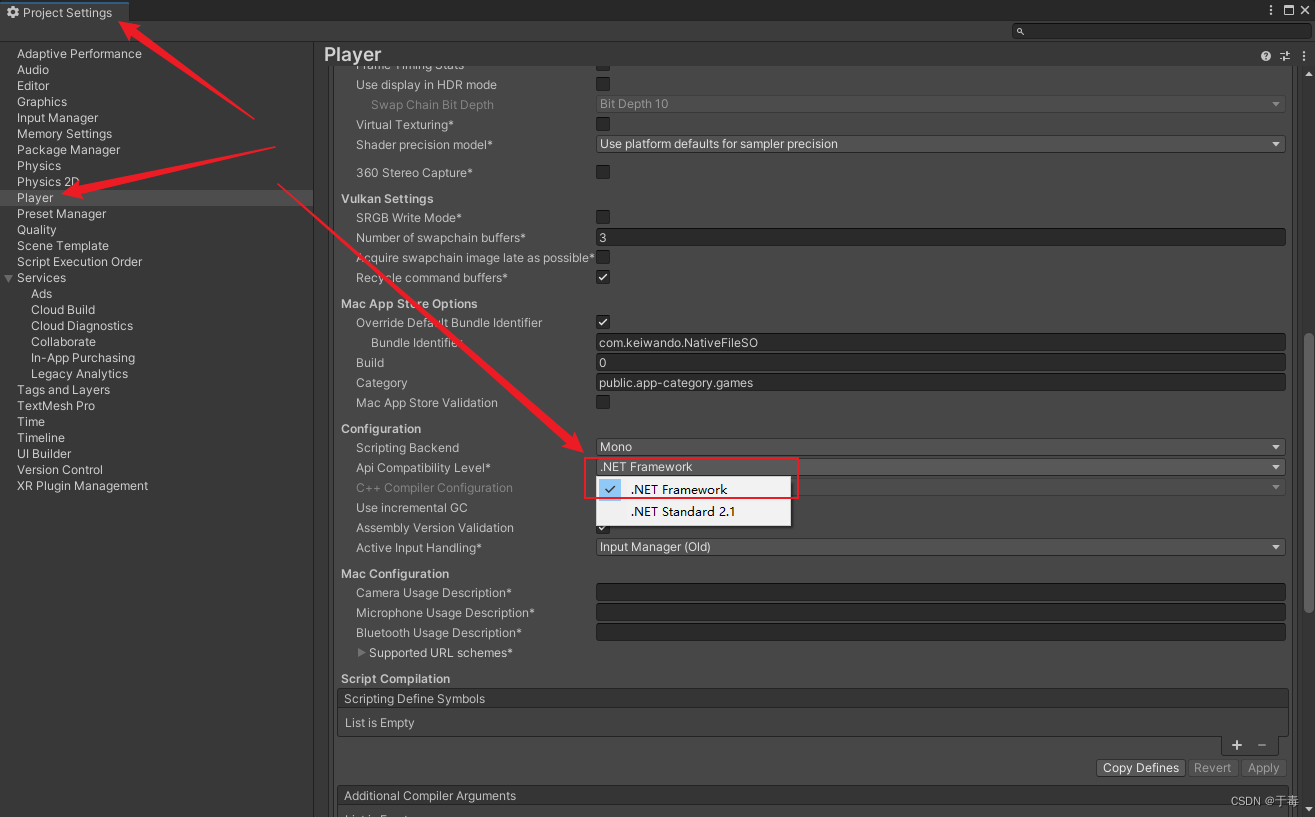
Task: Open Player presets slider icon
Action: click(1286, 56)
